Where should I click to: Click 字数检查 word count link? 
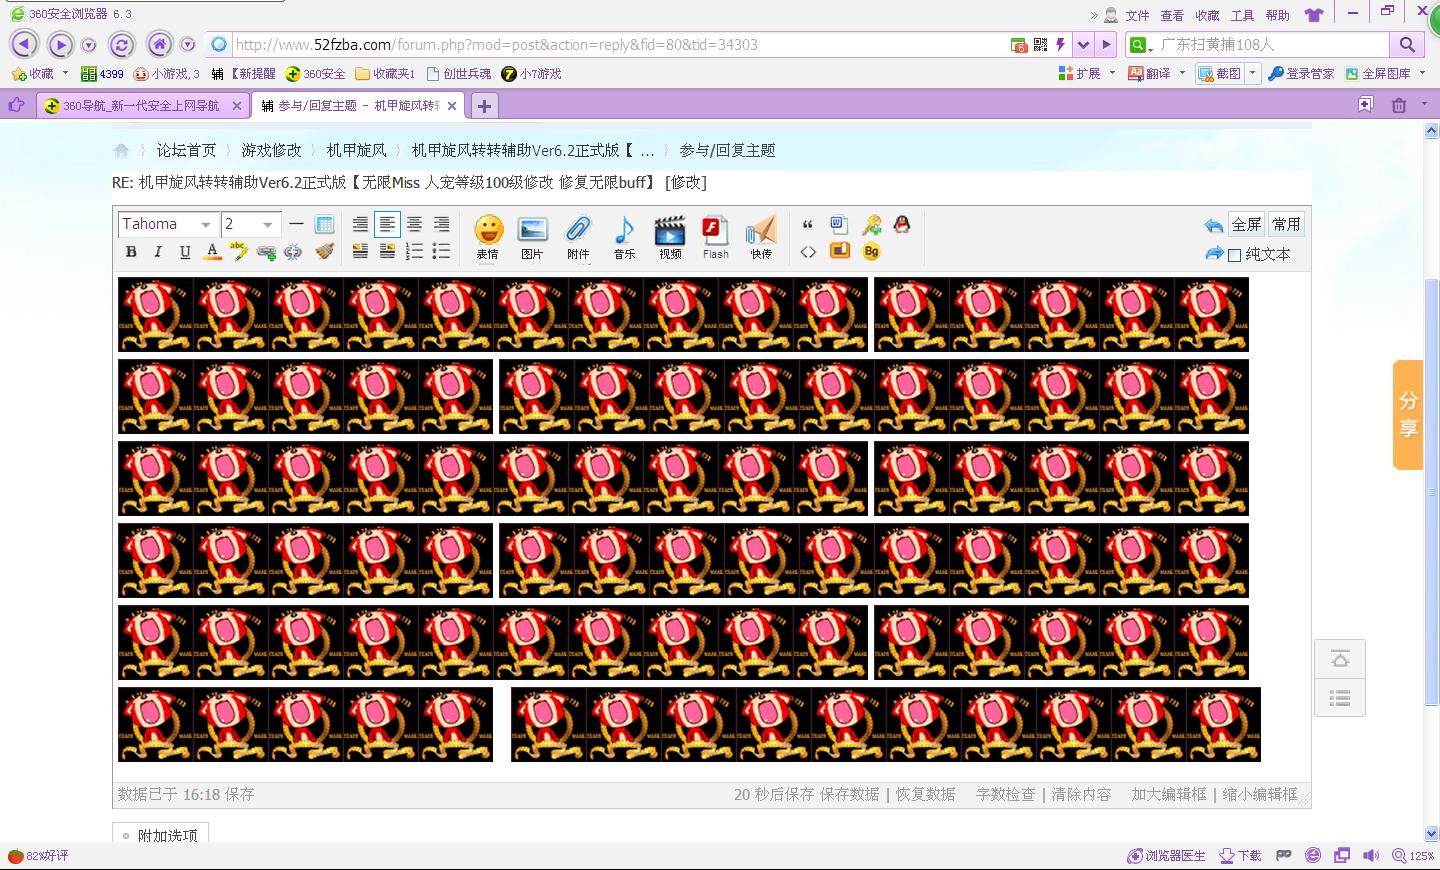(1005, 794)
